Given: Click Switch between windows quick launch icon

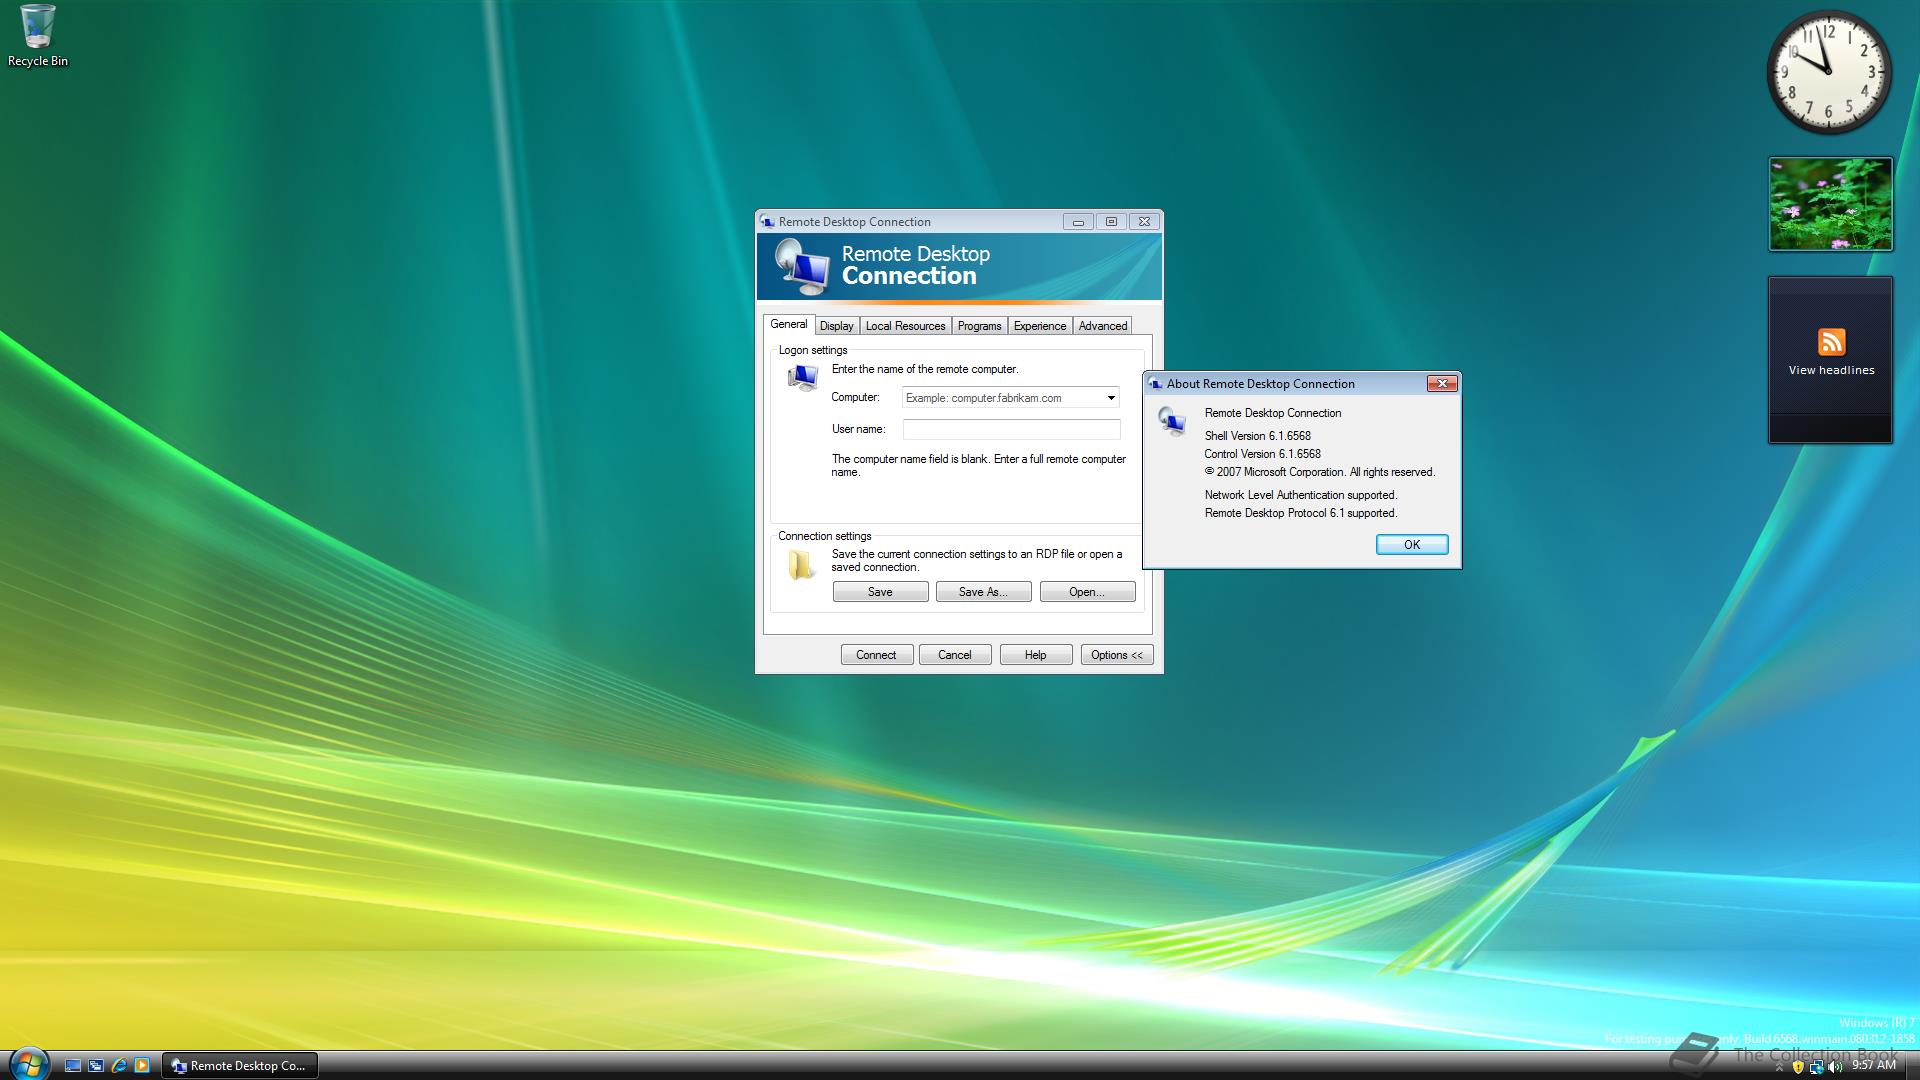Looking at the screenshot, I should click(96, 1066).
